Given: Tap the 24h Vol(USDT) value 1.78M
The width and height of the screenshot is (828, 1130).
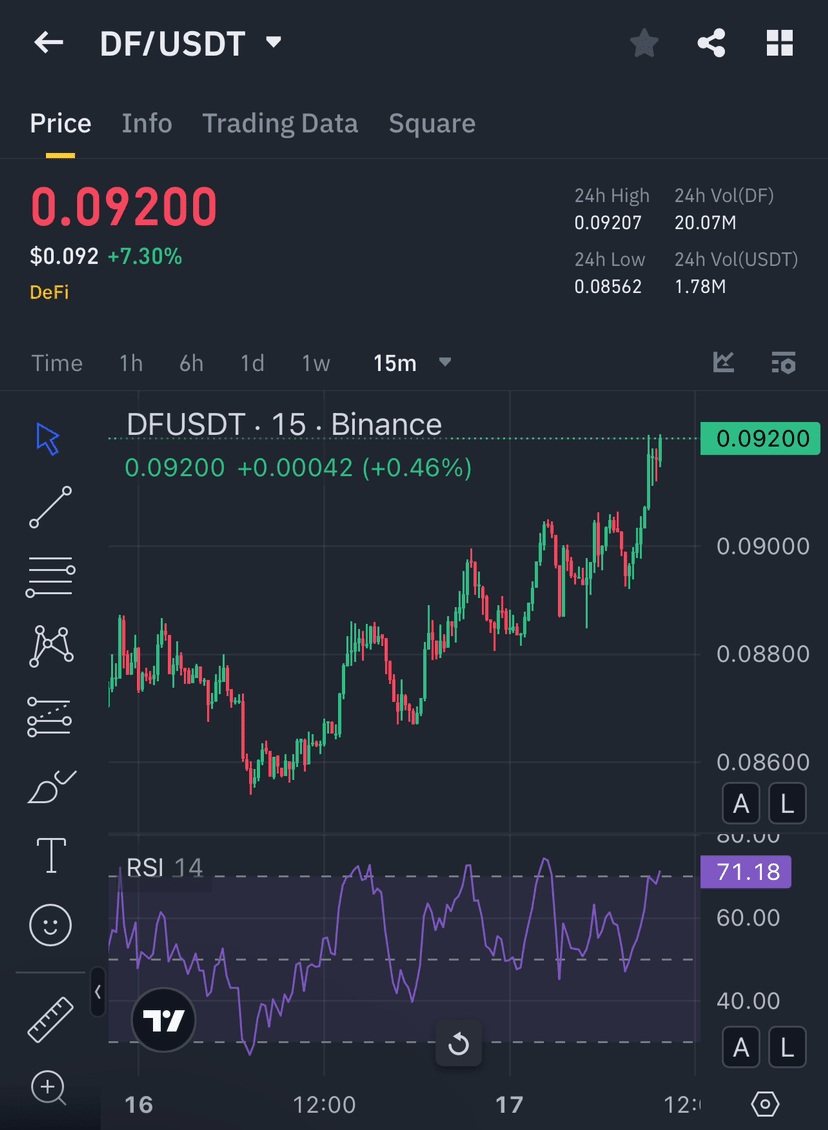Looking at the screenshot, I should [x=700, y=287].
